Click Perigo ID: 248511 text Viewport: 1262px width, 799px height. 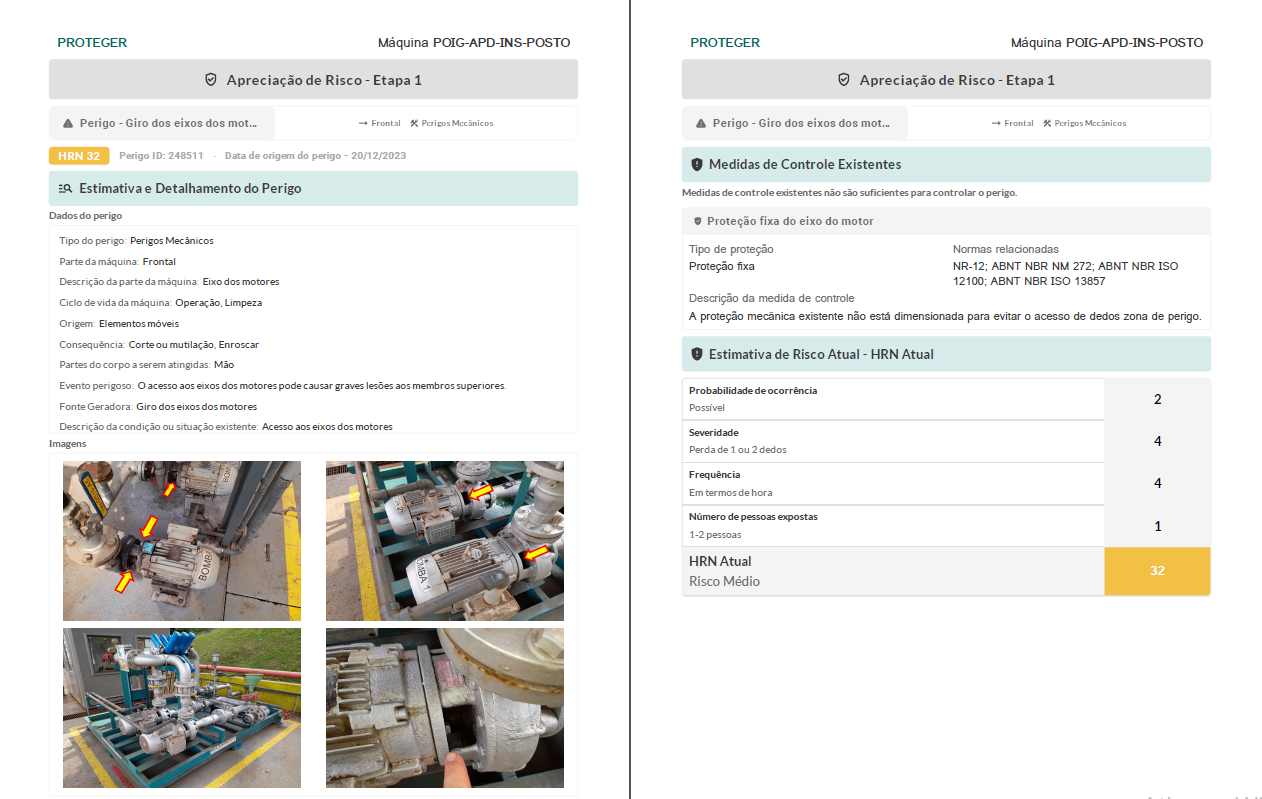click(x=161, y=156)
